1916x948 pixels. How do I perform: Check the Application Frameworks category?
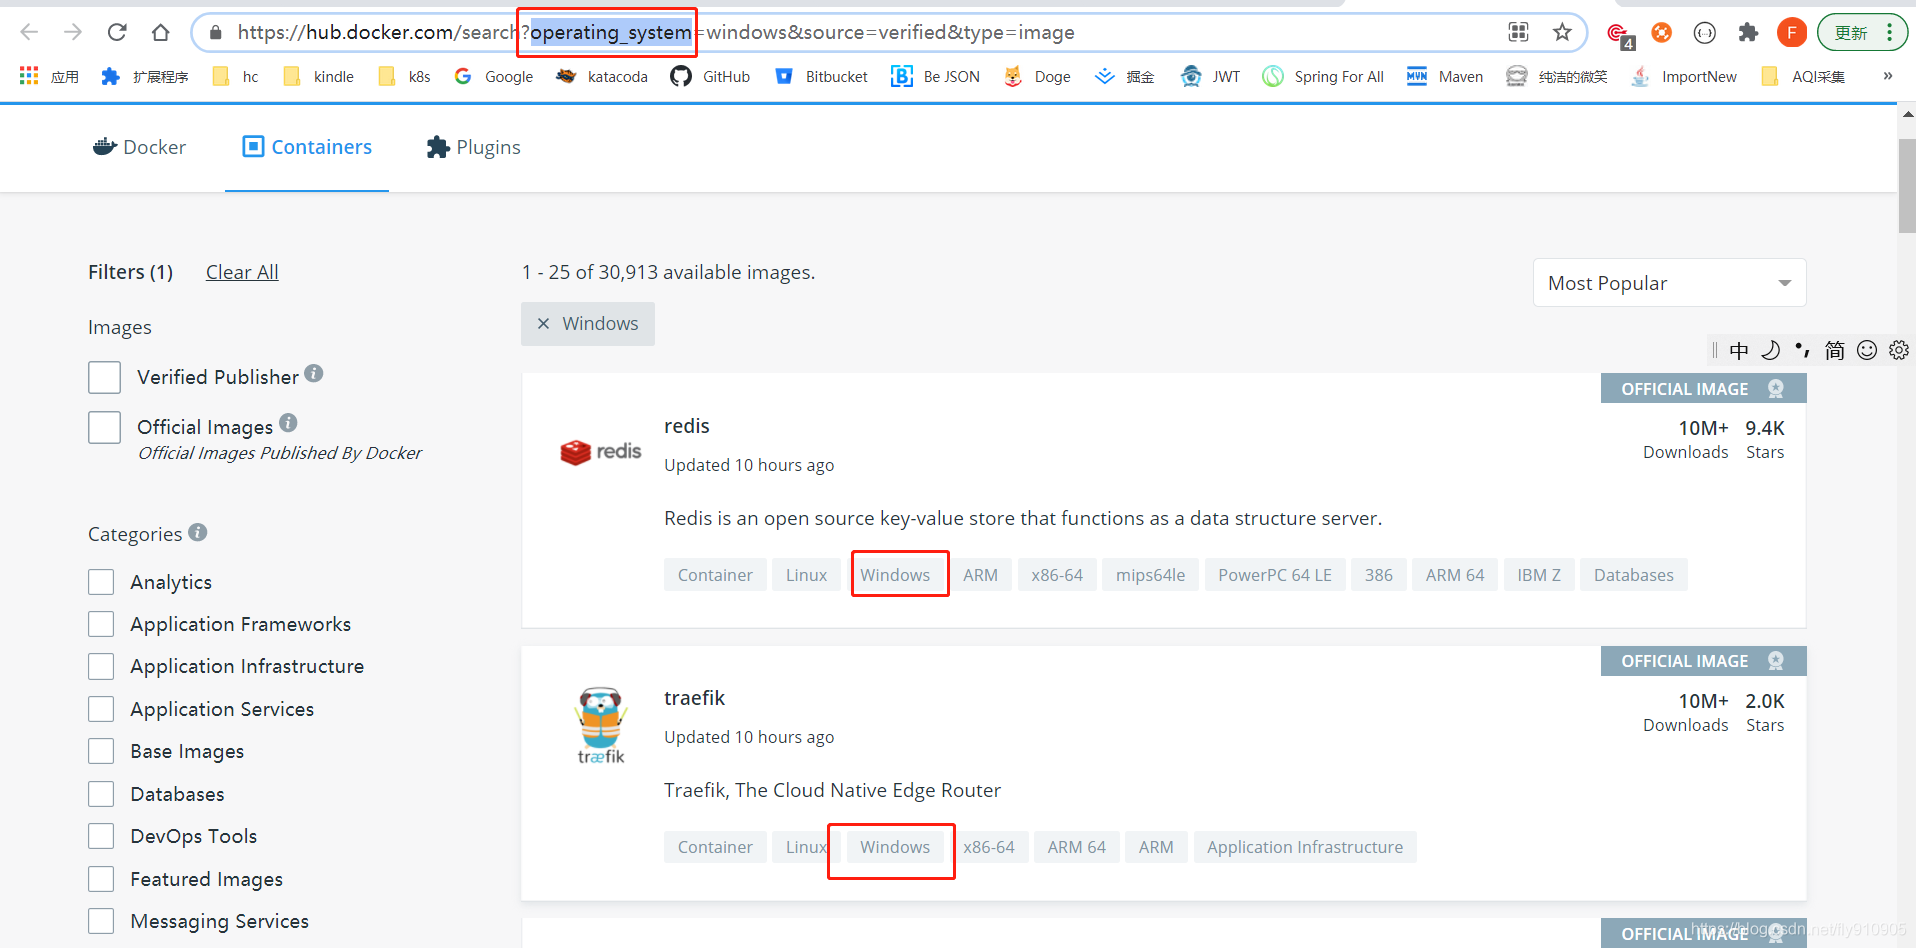click(x=101, y=624)
